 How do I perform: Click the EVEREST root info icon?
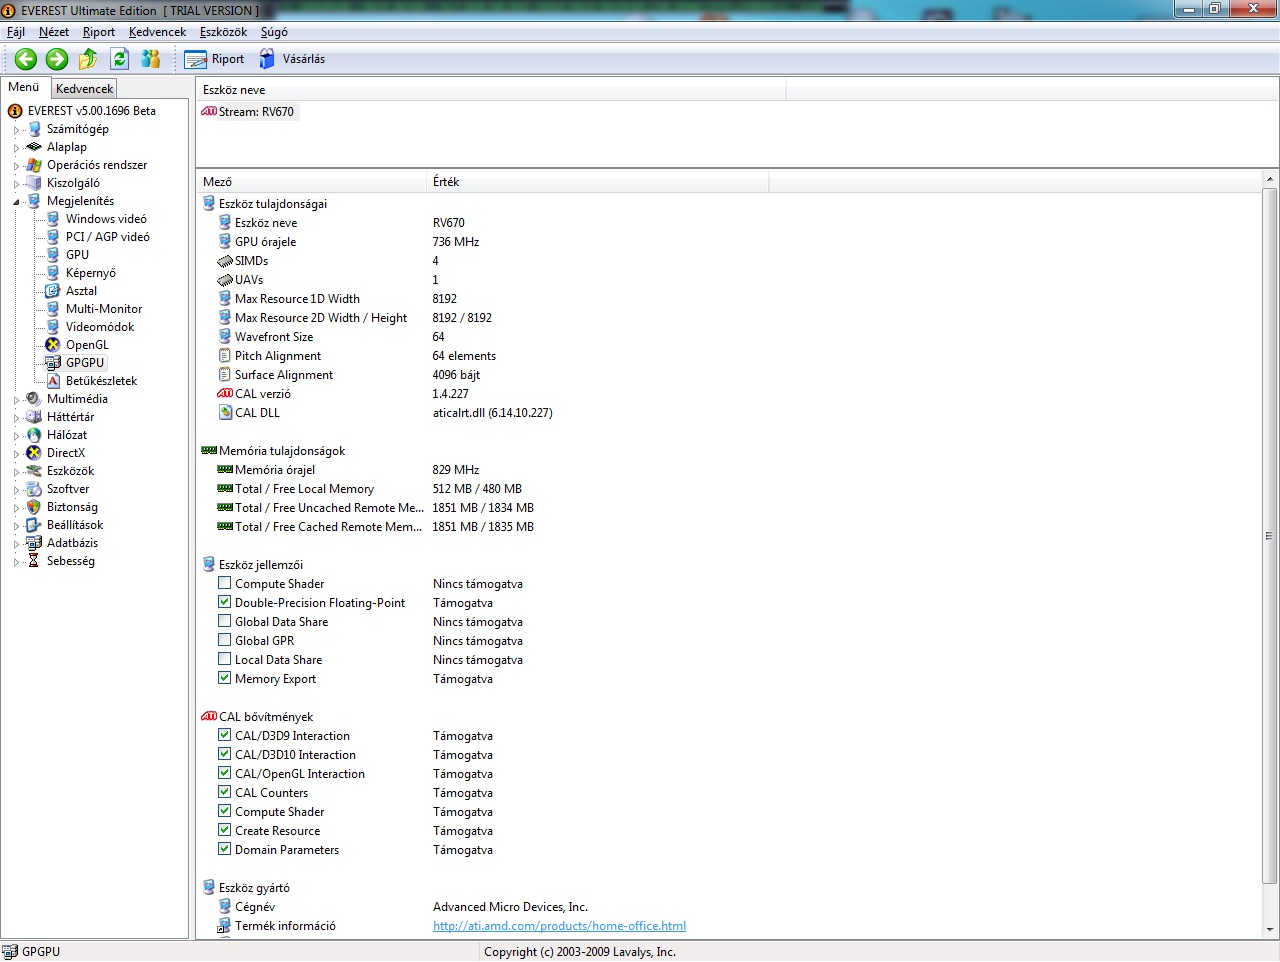[x=15, y=111]
